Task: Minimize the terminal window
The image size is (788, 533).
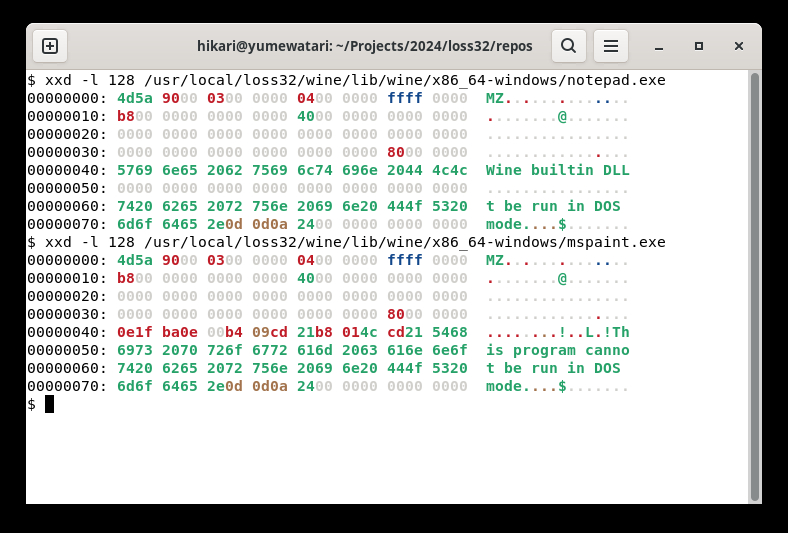Action: point(659,46)
